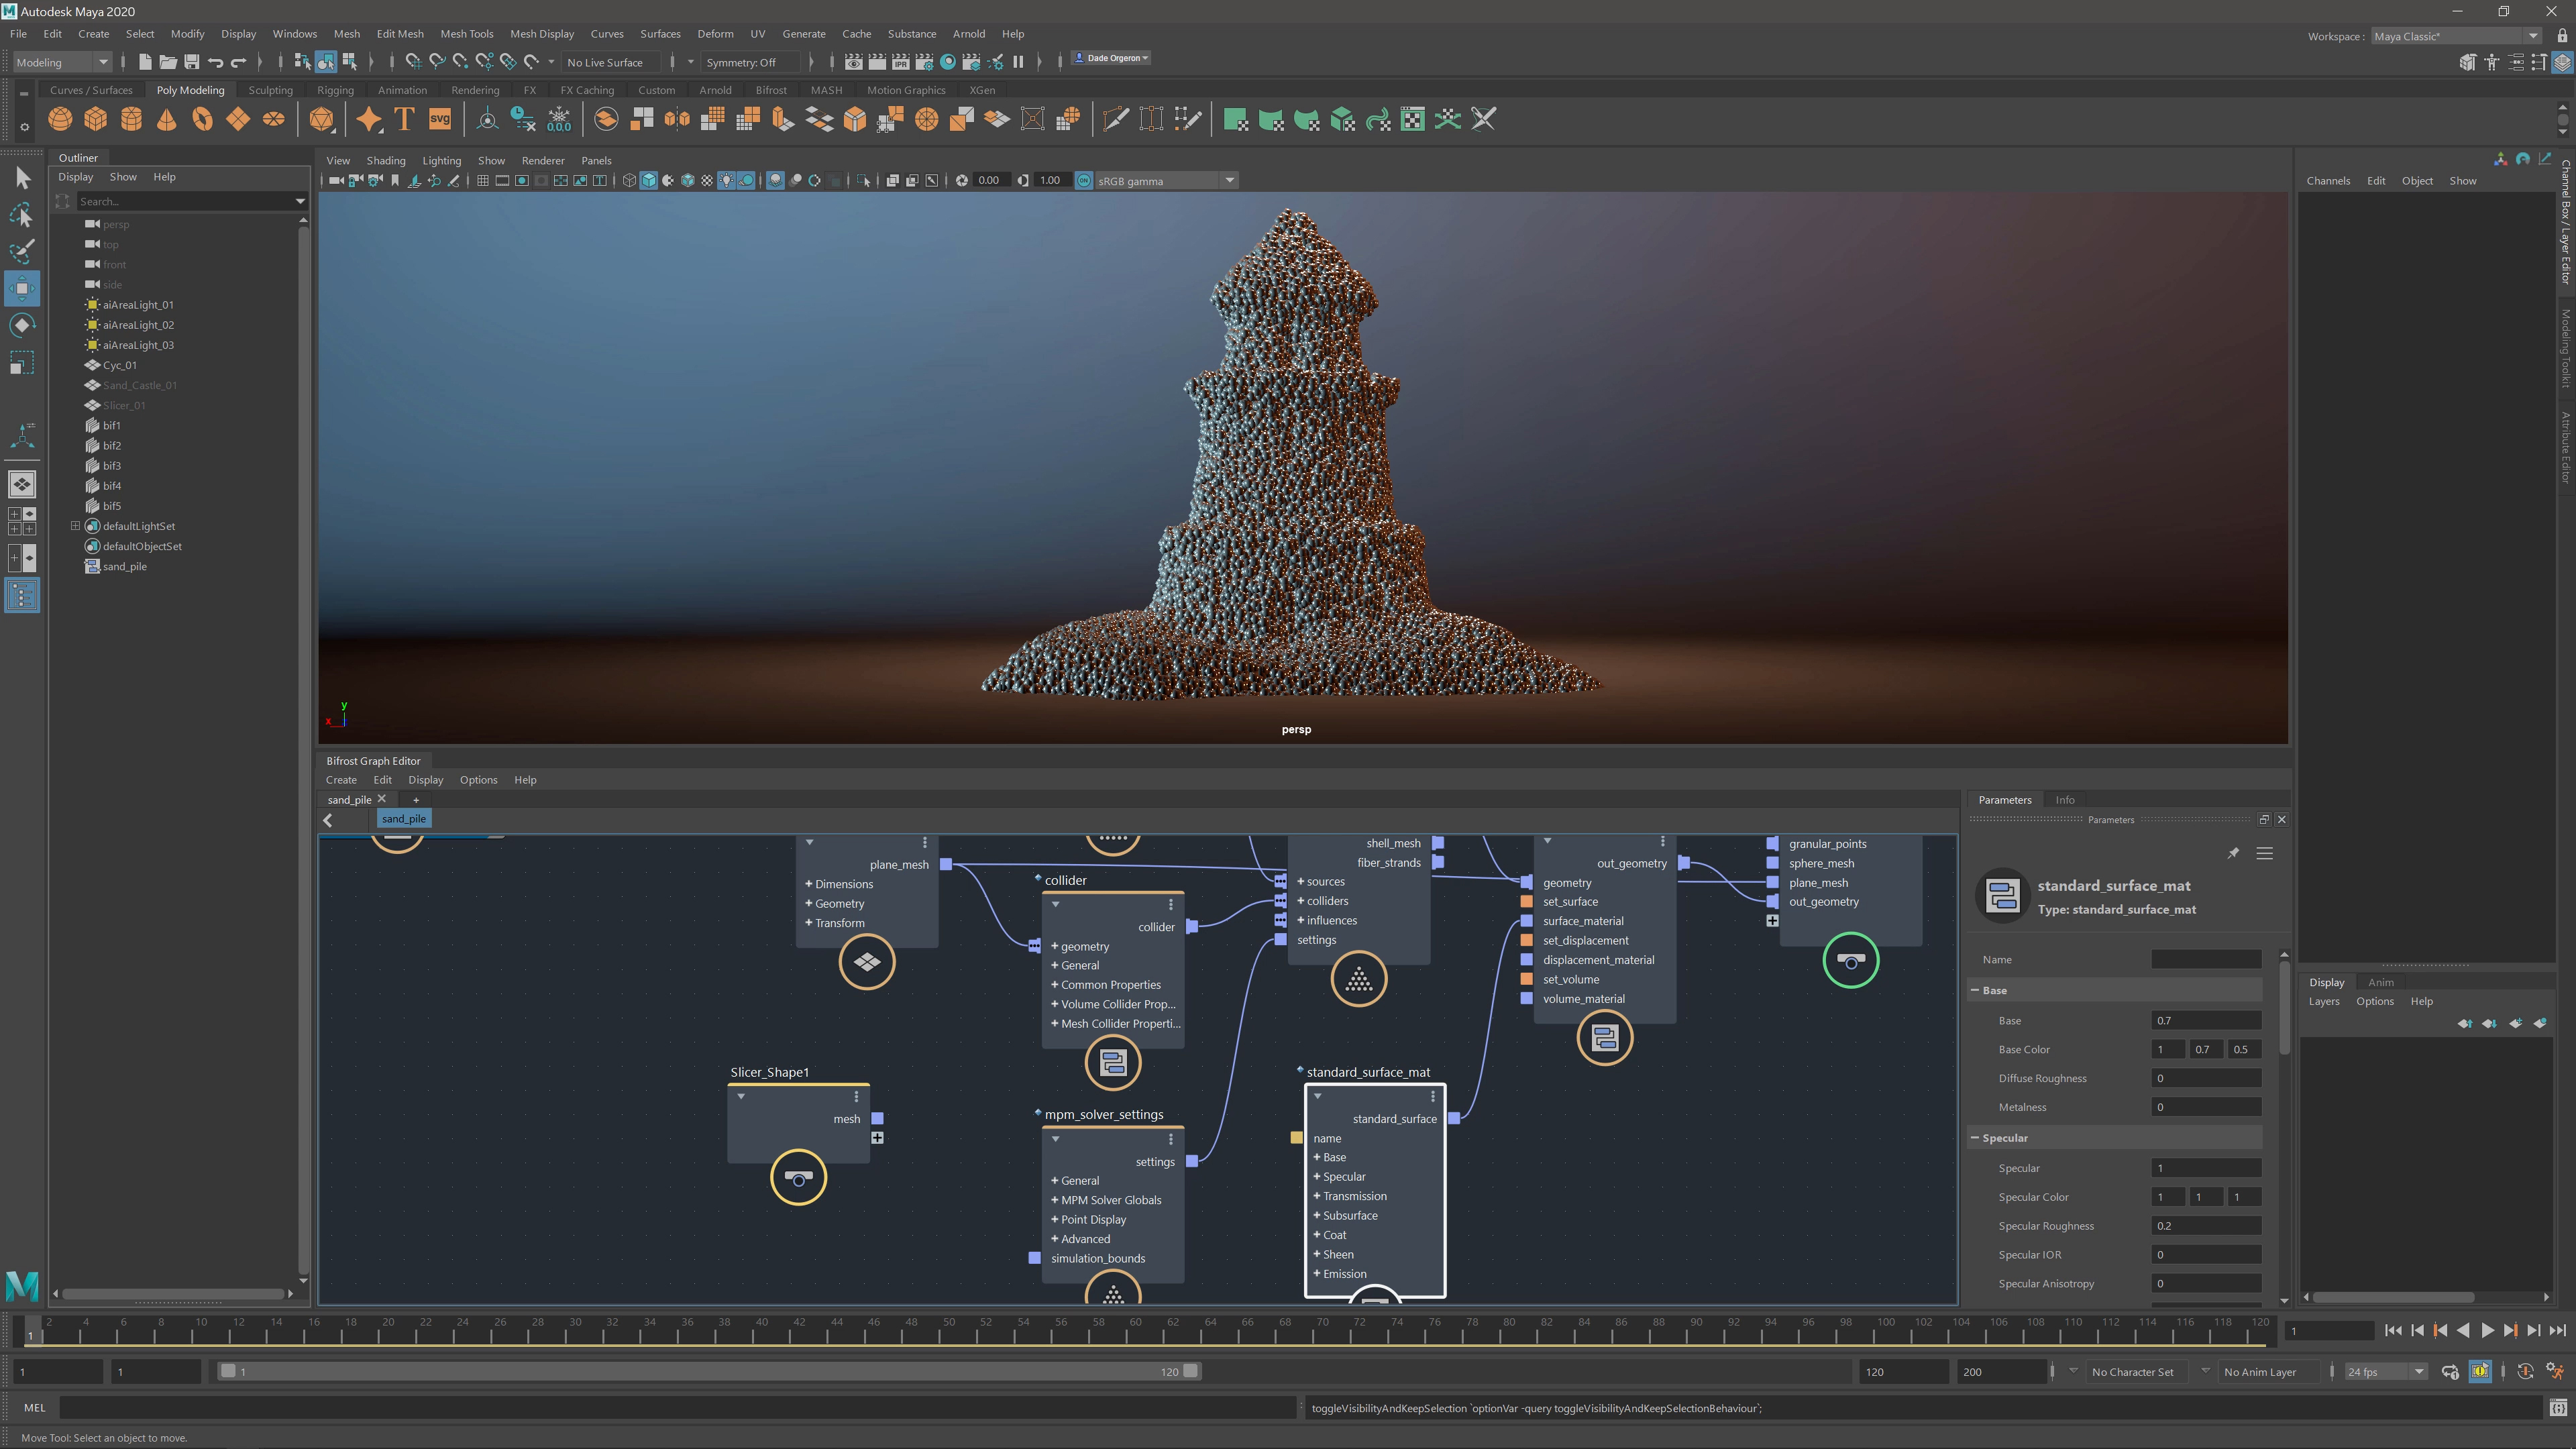Click the platonic solid shelf icon
Viewport: 2576px width, 1449px height.
click(x=322, y=119)
